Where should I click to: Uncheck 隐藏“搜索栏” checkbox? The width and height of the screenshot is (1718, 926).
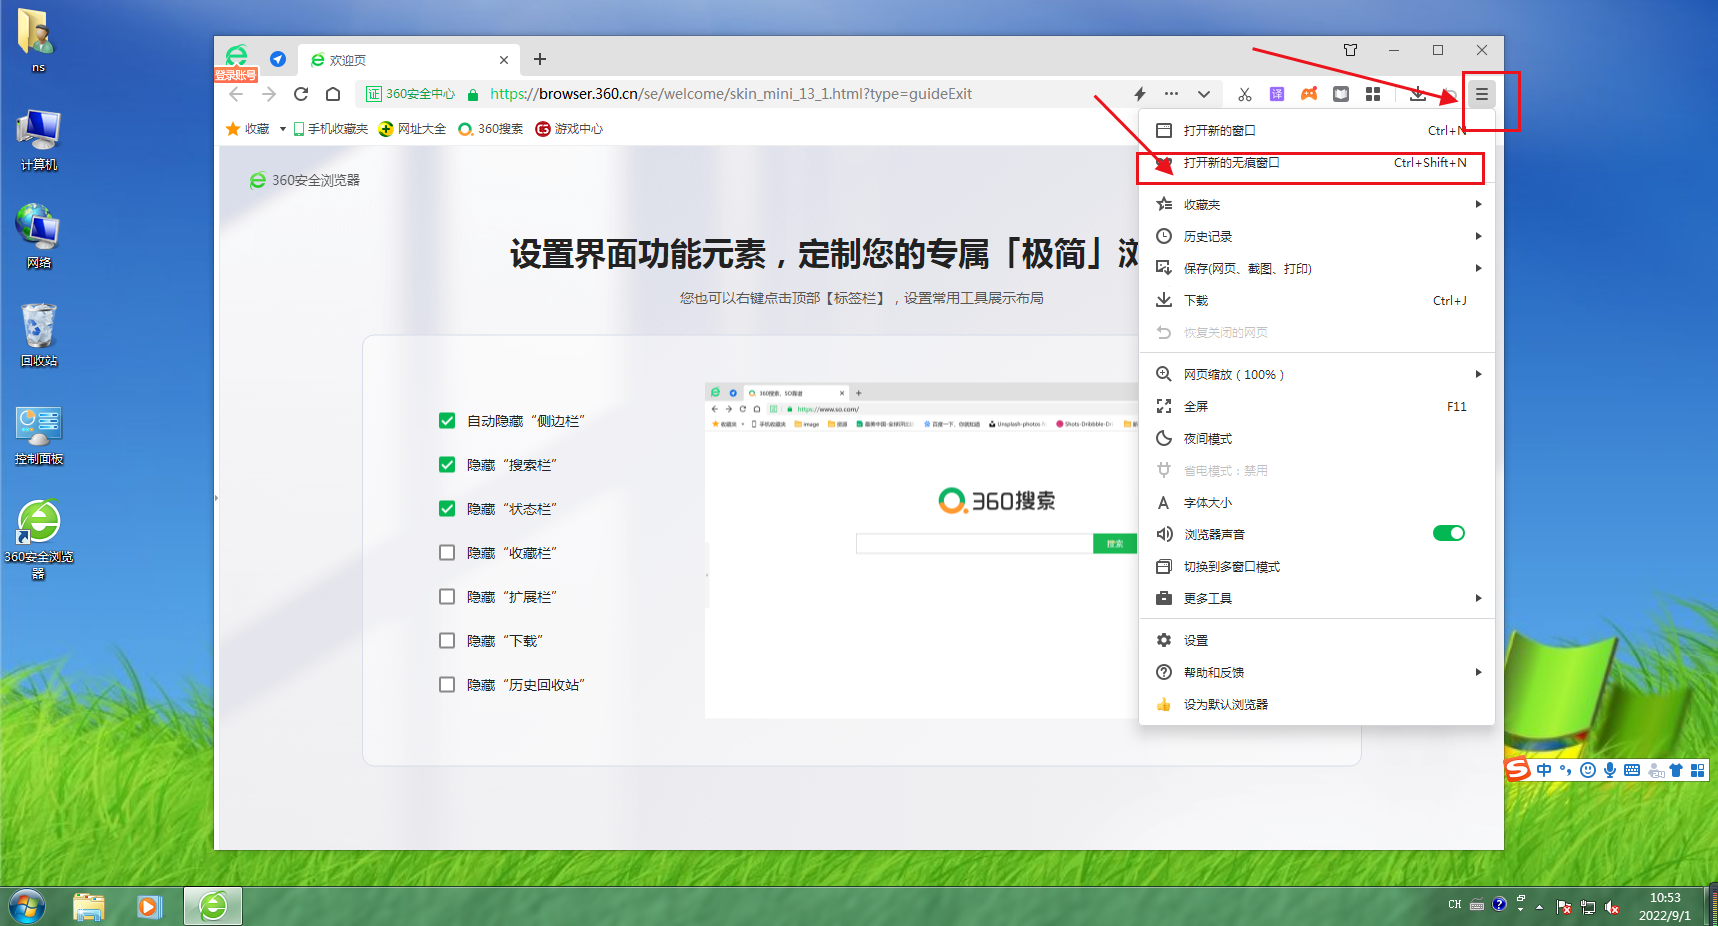click(x=447, y=465)
